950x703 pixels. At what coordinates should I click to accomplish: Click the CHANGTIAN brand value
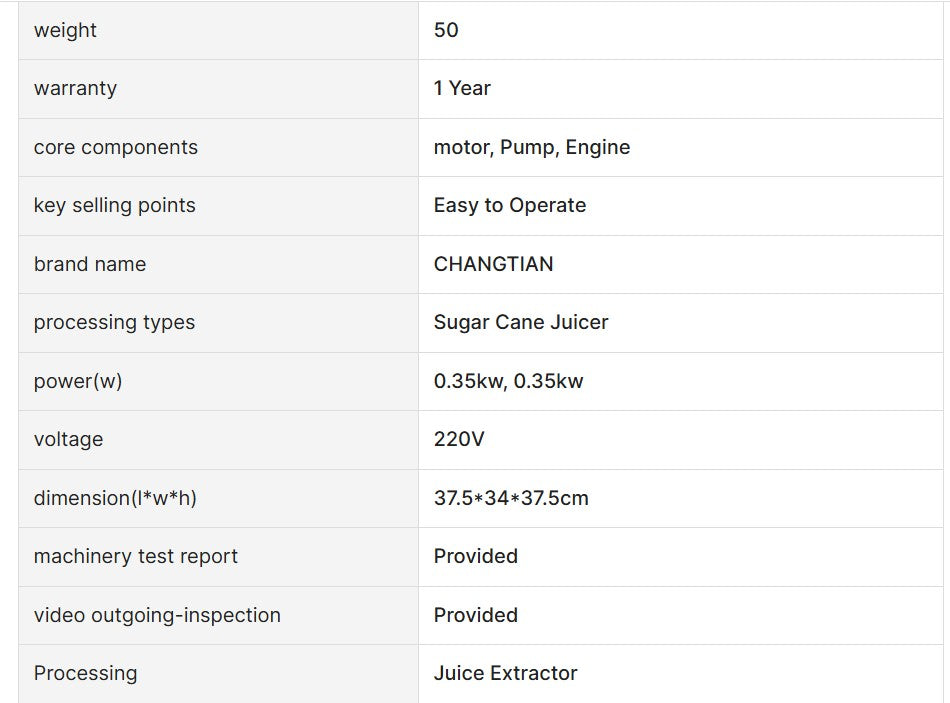pos(493,264)
